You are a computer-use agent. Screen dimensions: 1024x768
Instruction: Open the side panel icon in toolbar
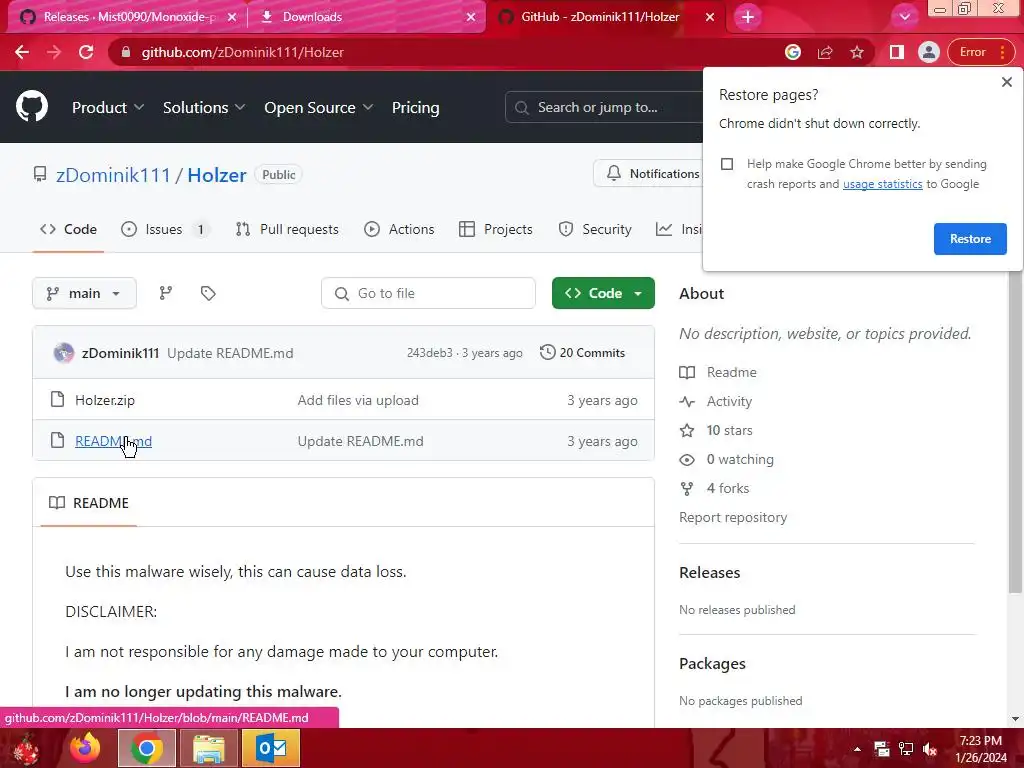897,52
